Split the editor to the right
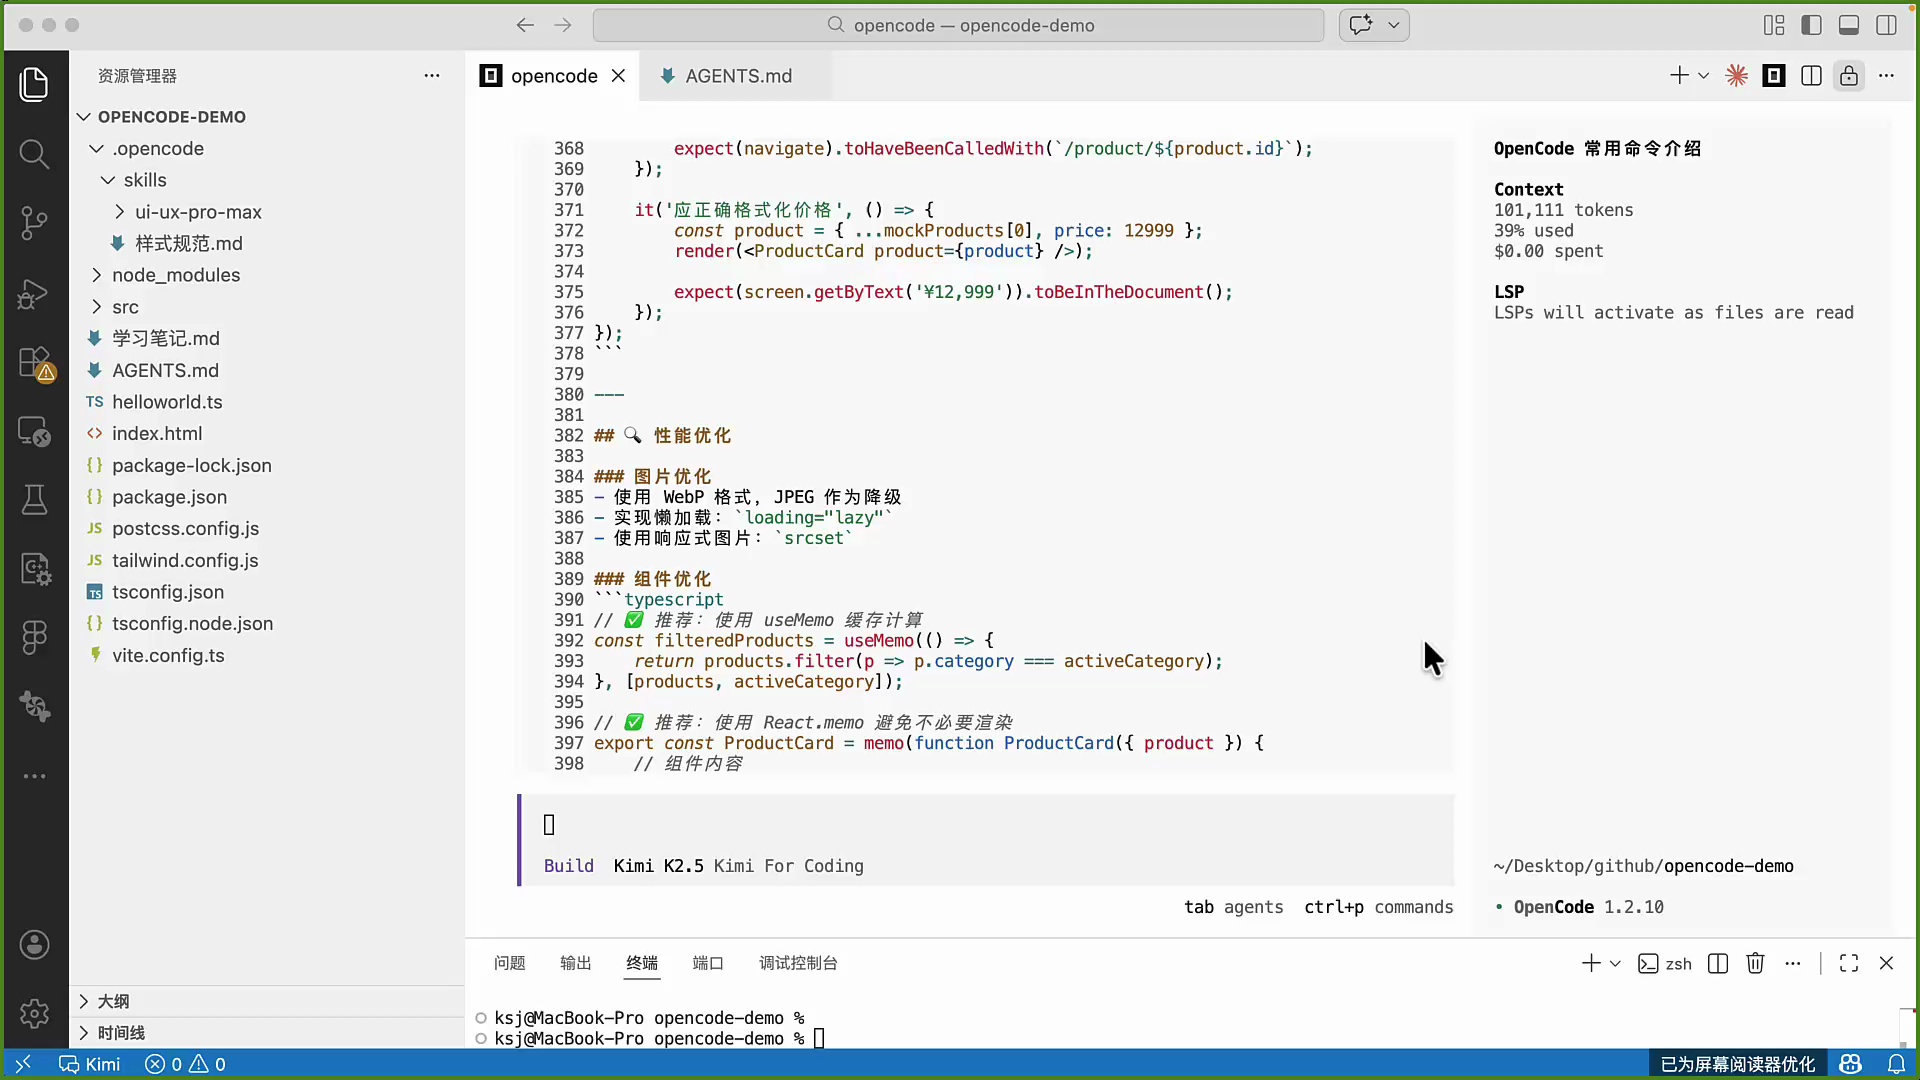The height and width of the screenshot is (1080, 1920). coord(1811,76)
